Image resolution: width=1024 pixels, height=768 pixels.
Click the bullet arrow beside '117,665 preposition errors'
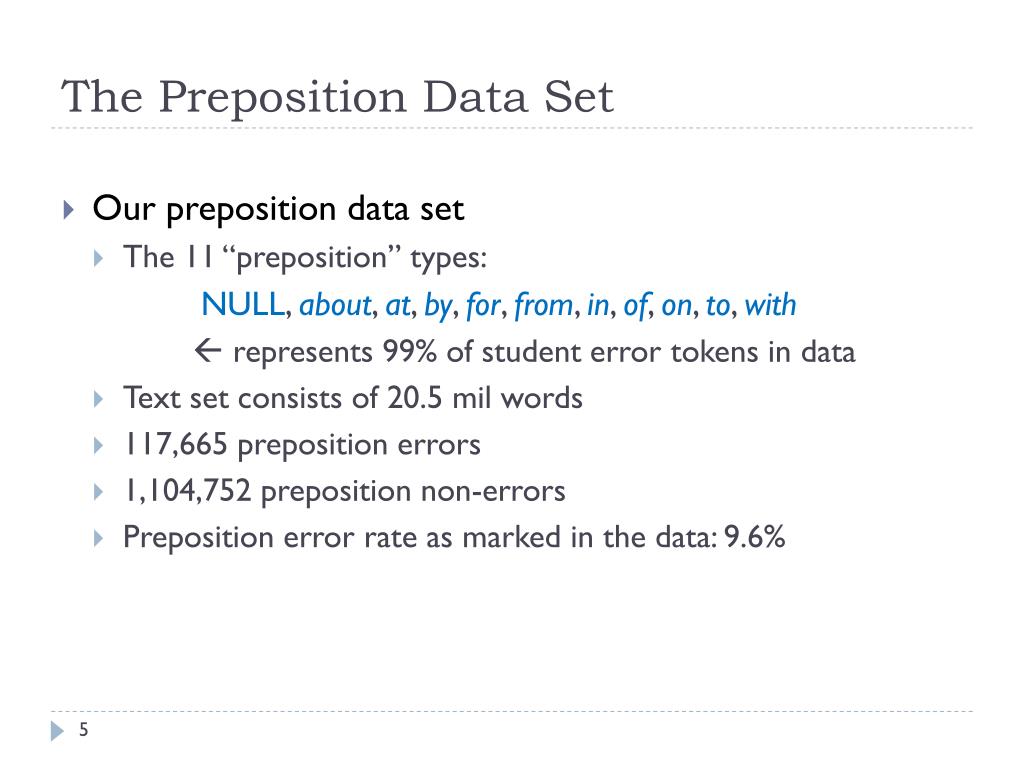pos(98,446)
